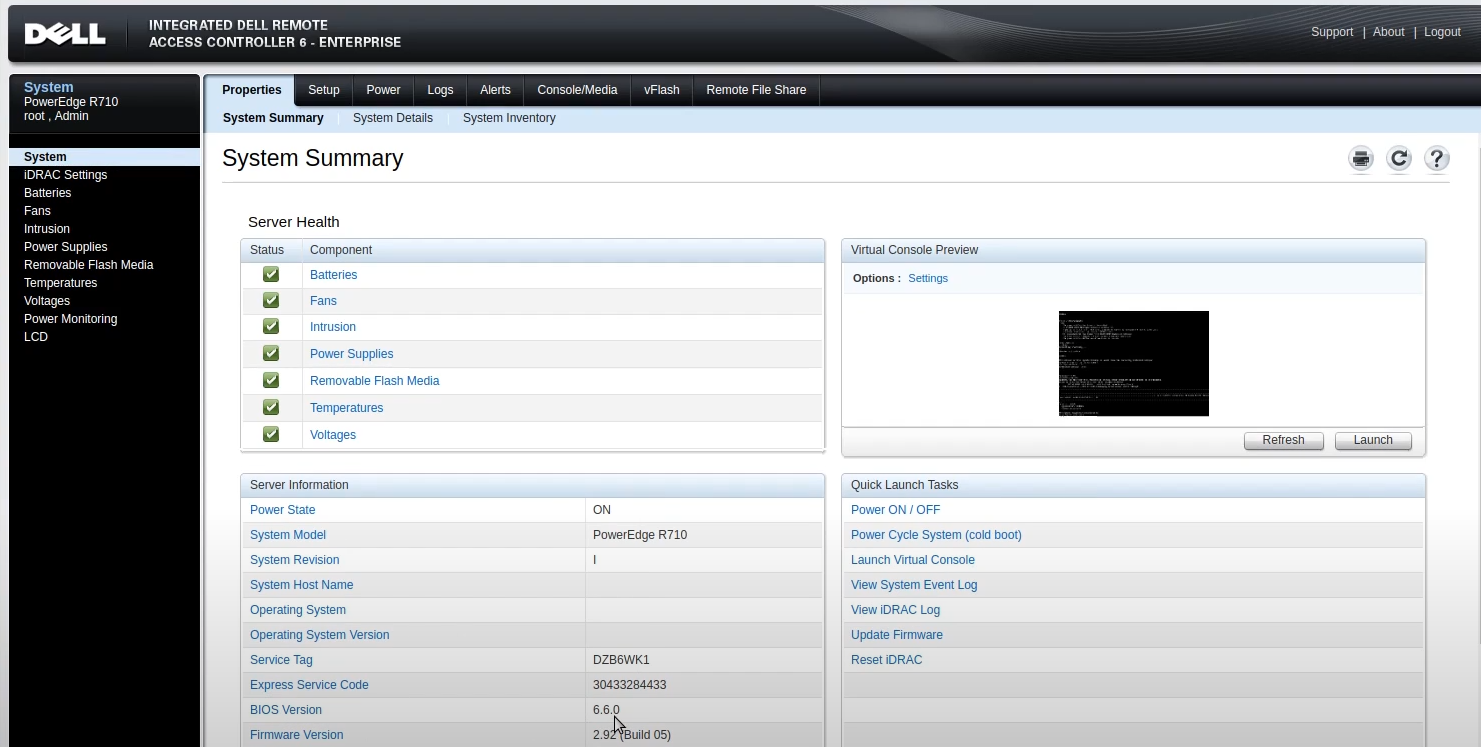Click Power Cycle System (cold boot)
Image resolution: width=1481 pixels, height=747 pixels.
936,535
